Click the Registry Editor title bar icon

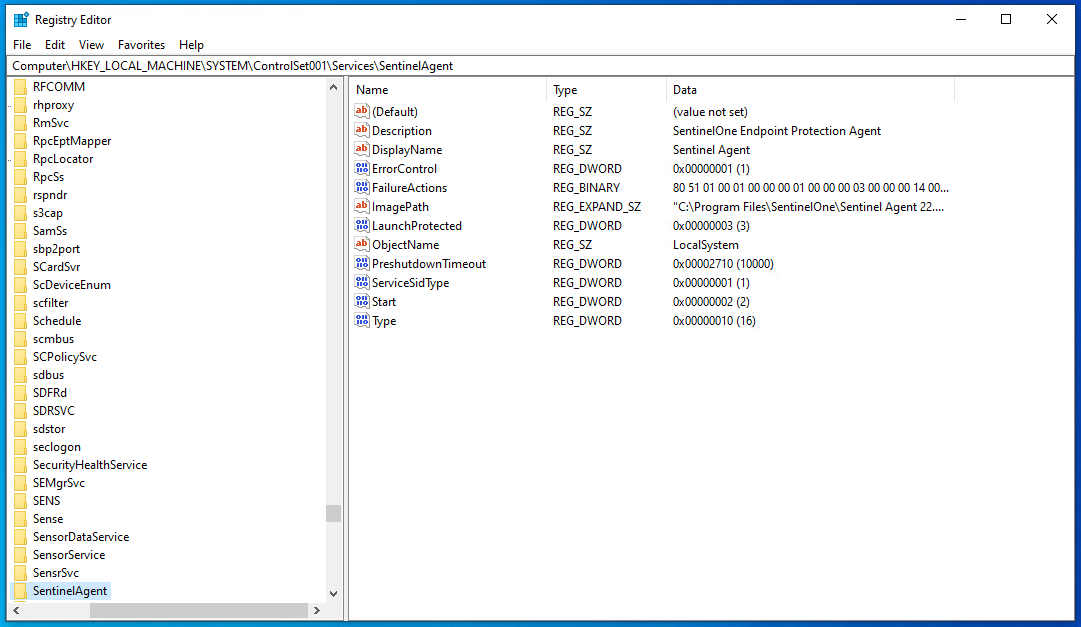click(x=21, y=19)
